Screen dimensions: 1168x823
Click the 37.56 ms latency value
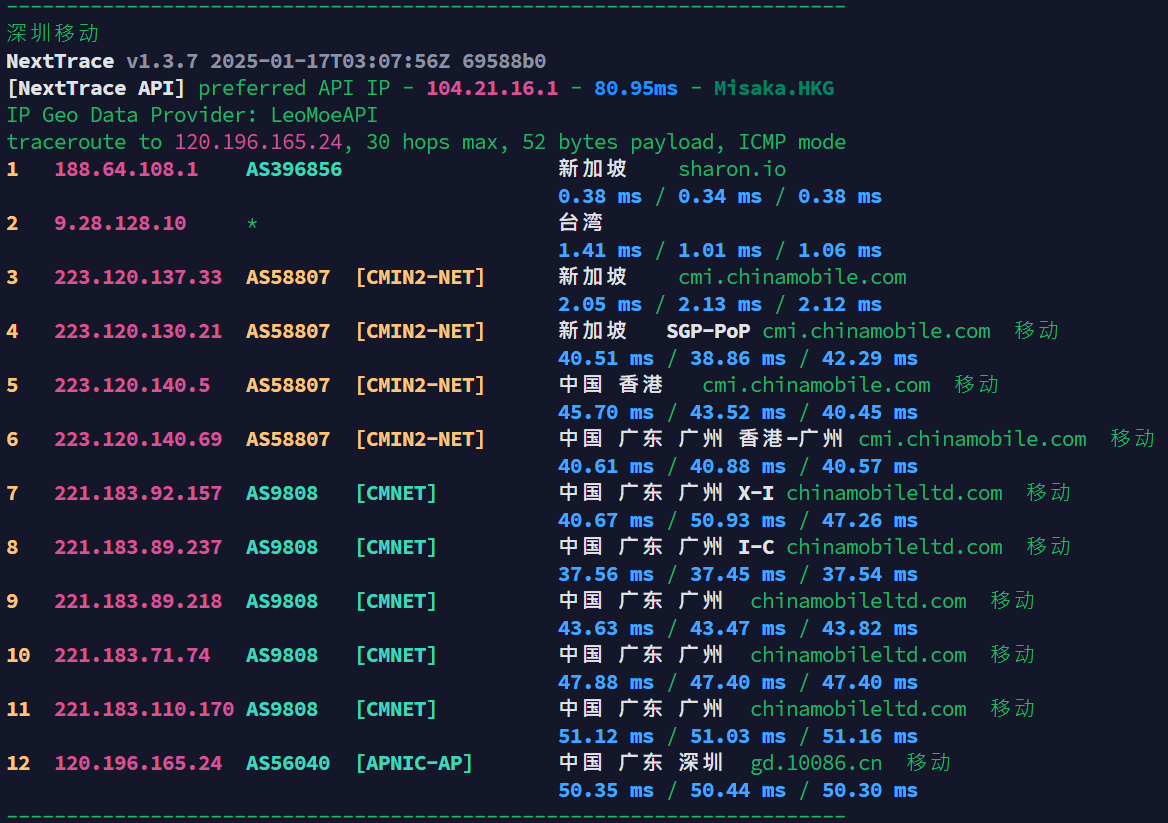click(606, 574)
